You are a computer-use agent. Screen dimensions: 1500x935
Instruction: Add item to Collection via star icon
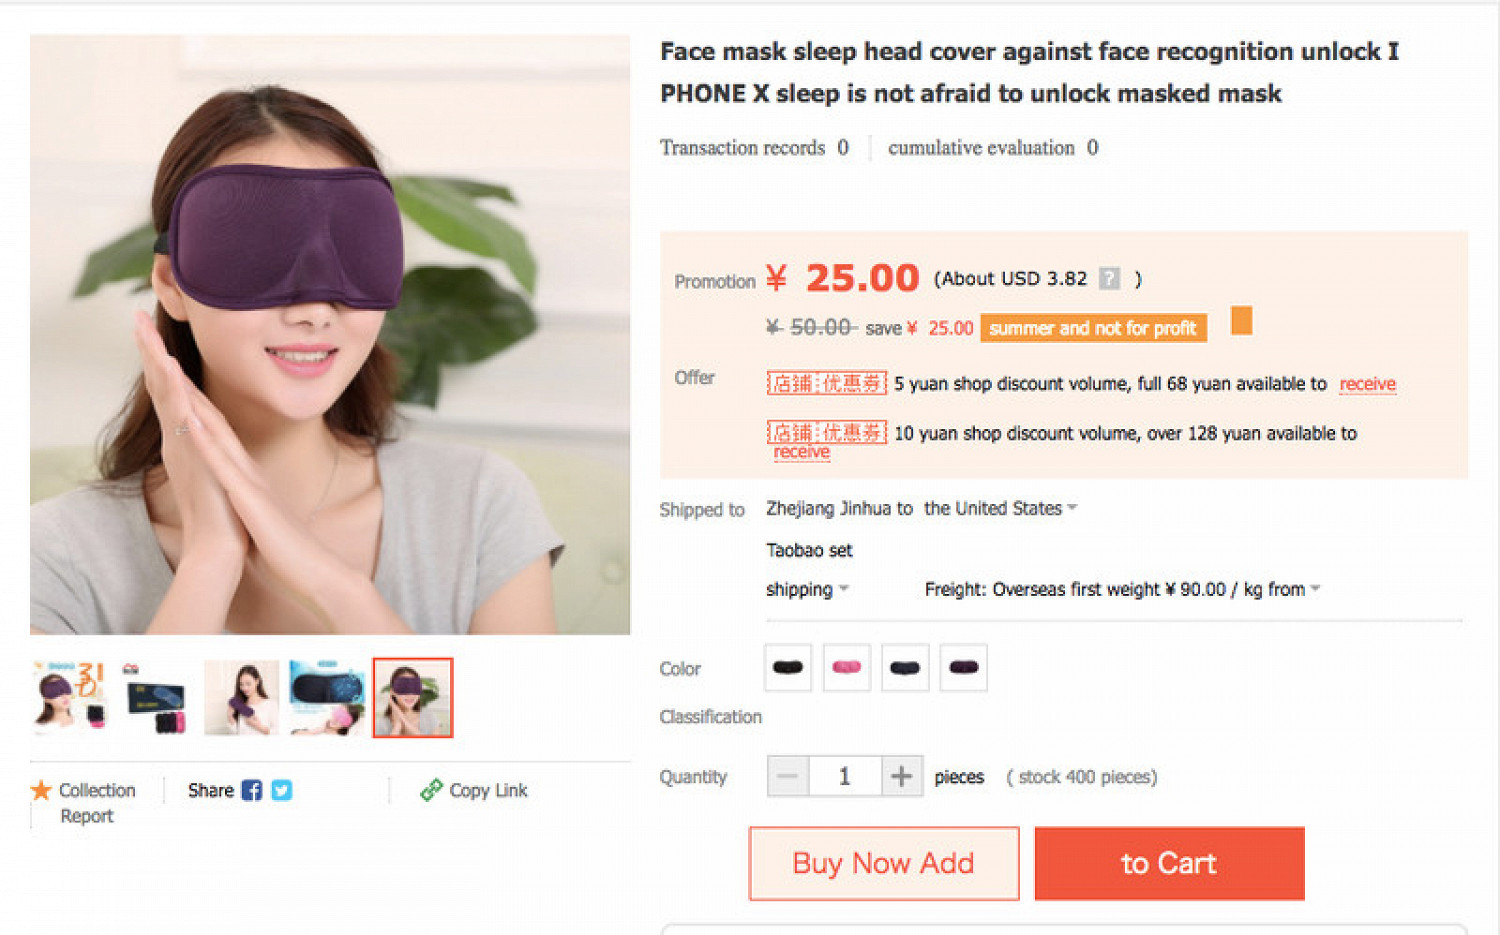point(41,791)
